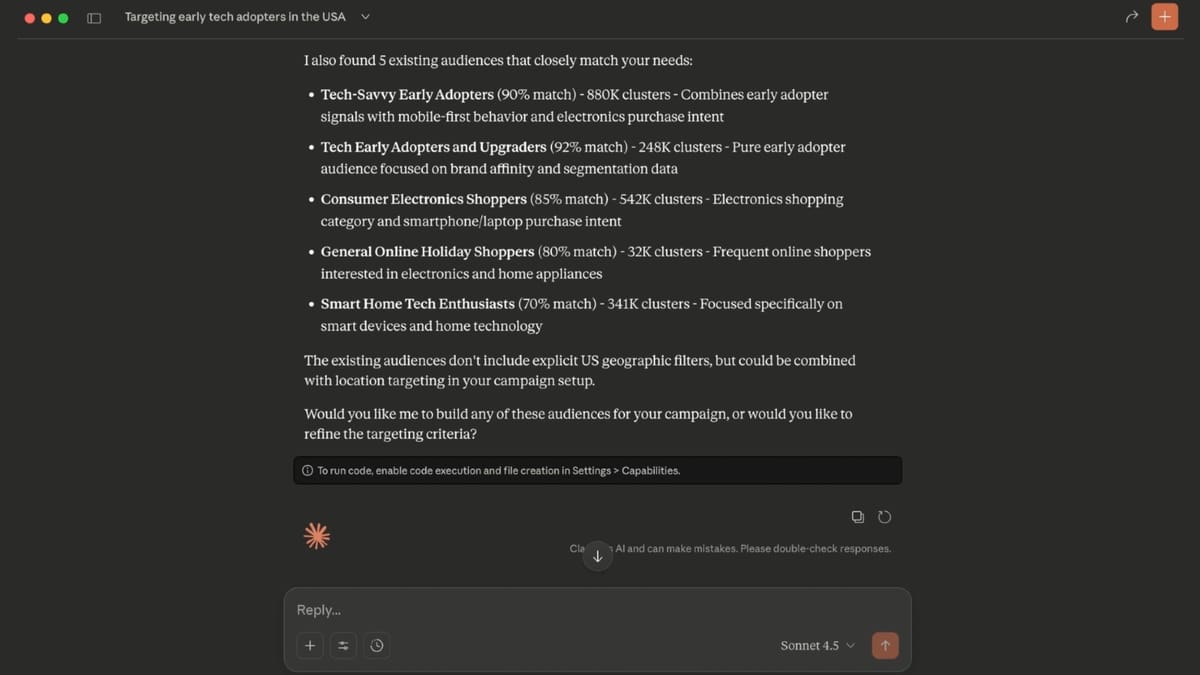The height and width of the screenshot is (675, 1200).
Task: Click the Claude starburst logo
Action: pyautogui.click(x=316, y=535)
